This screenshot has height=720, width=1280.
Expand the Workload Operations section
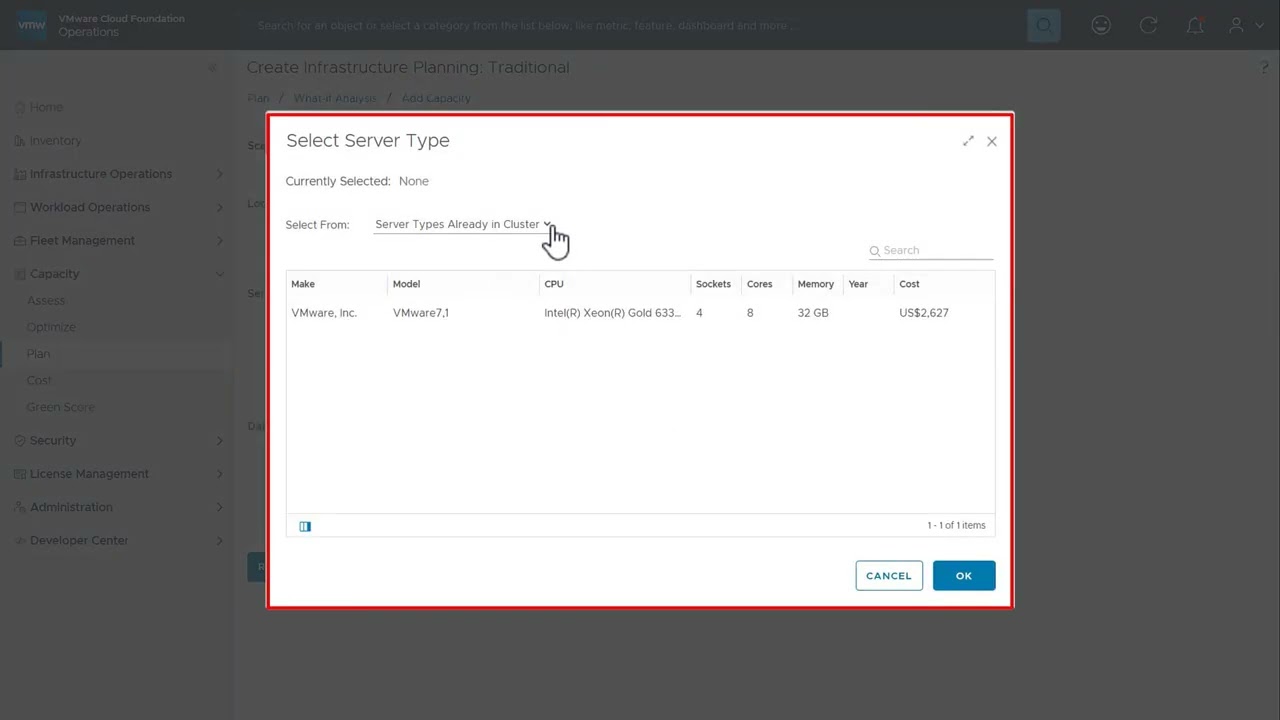(90, 207)
